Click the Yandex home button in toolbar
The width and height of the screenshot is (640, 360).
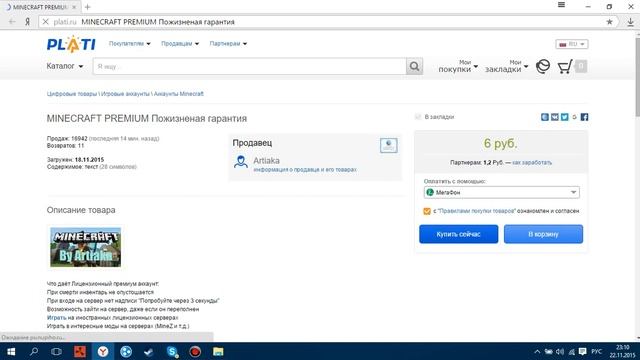point(27,22)
